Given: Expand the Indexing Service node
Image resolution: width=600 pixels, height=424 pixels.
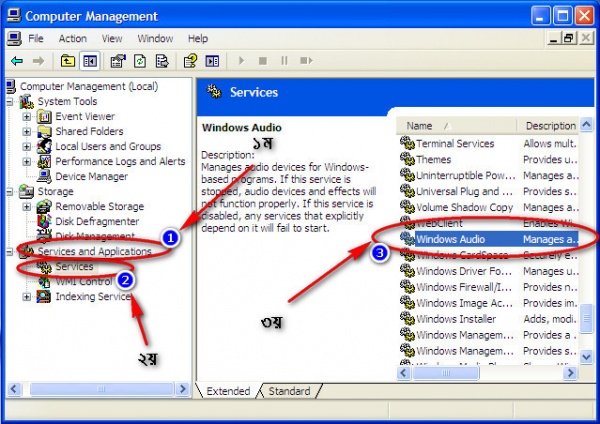Looking at the screenshot, I should click(x=26, y=297).
